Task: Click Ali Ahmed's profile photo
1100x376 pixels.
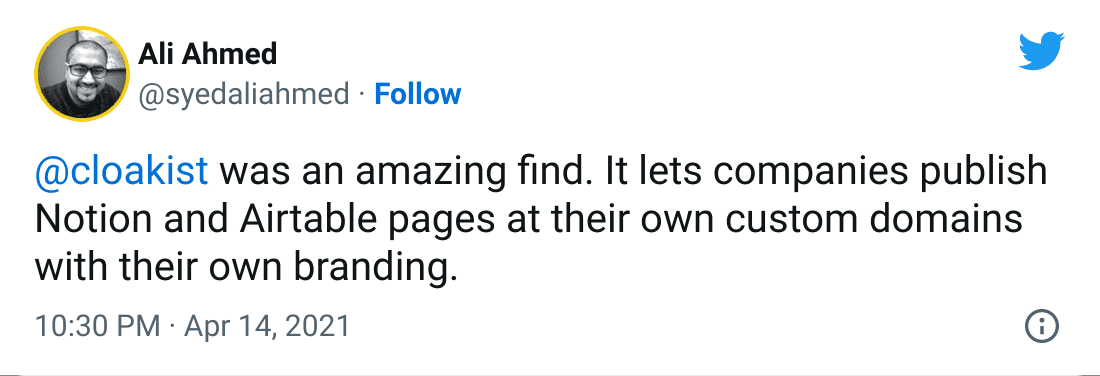Action: coord(82,74)
